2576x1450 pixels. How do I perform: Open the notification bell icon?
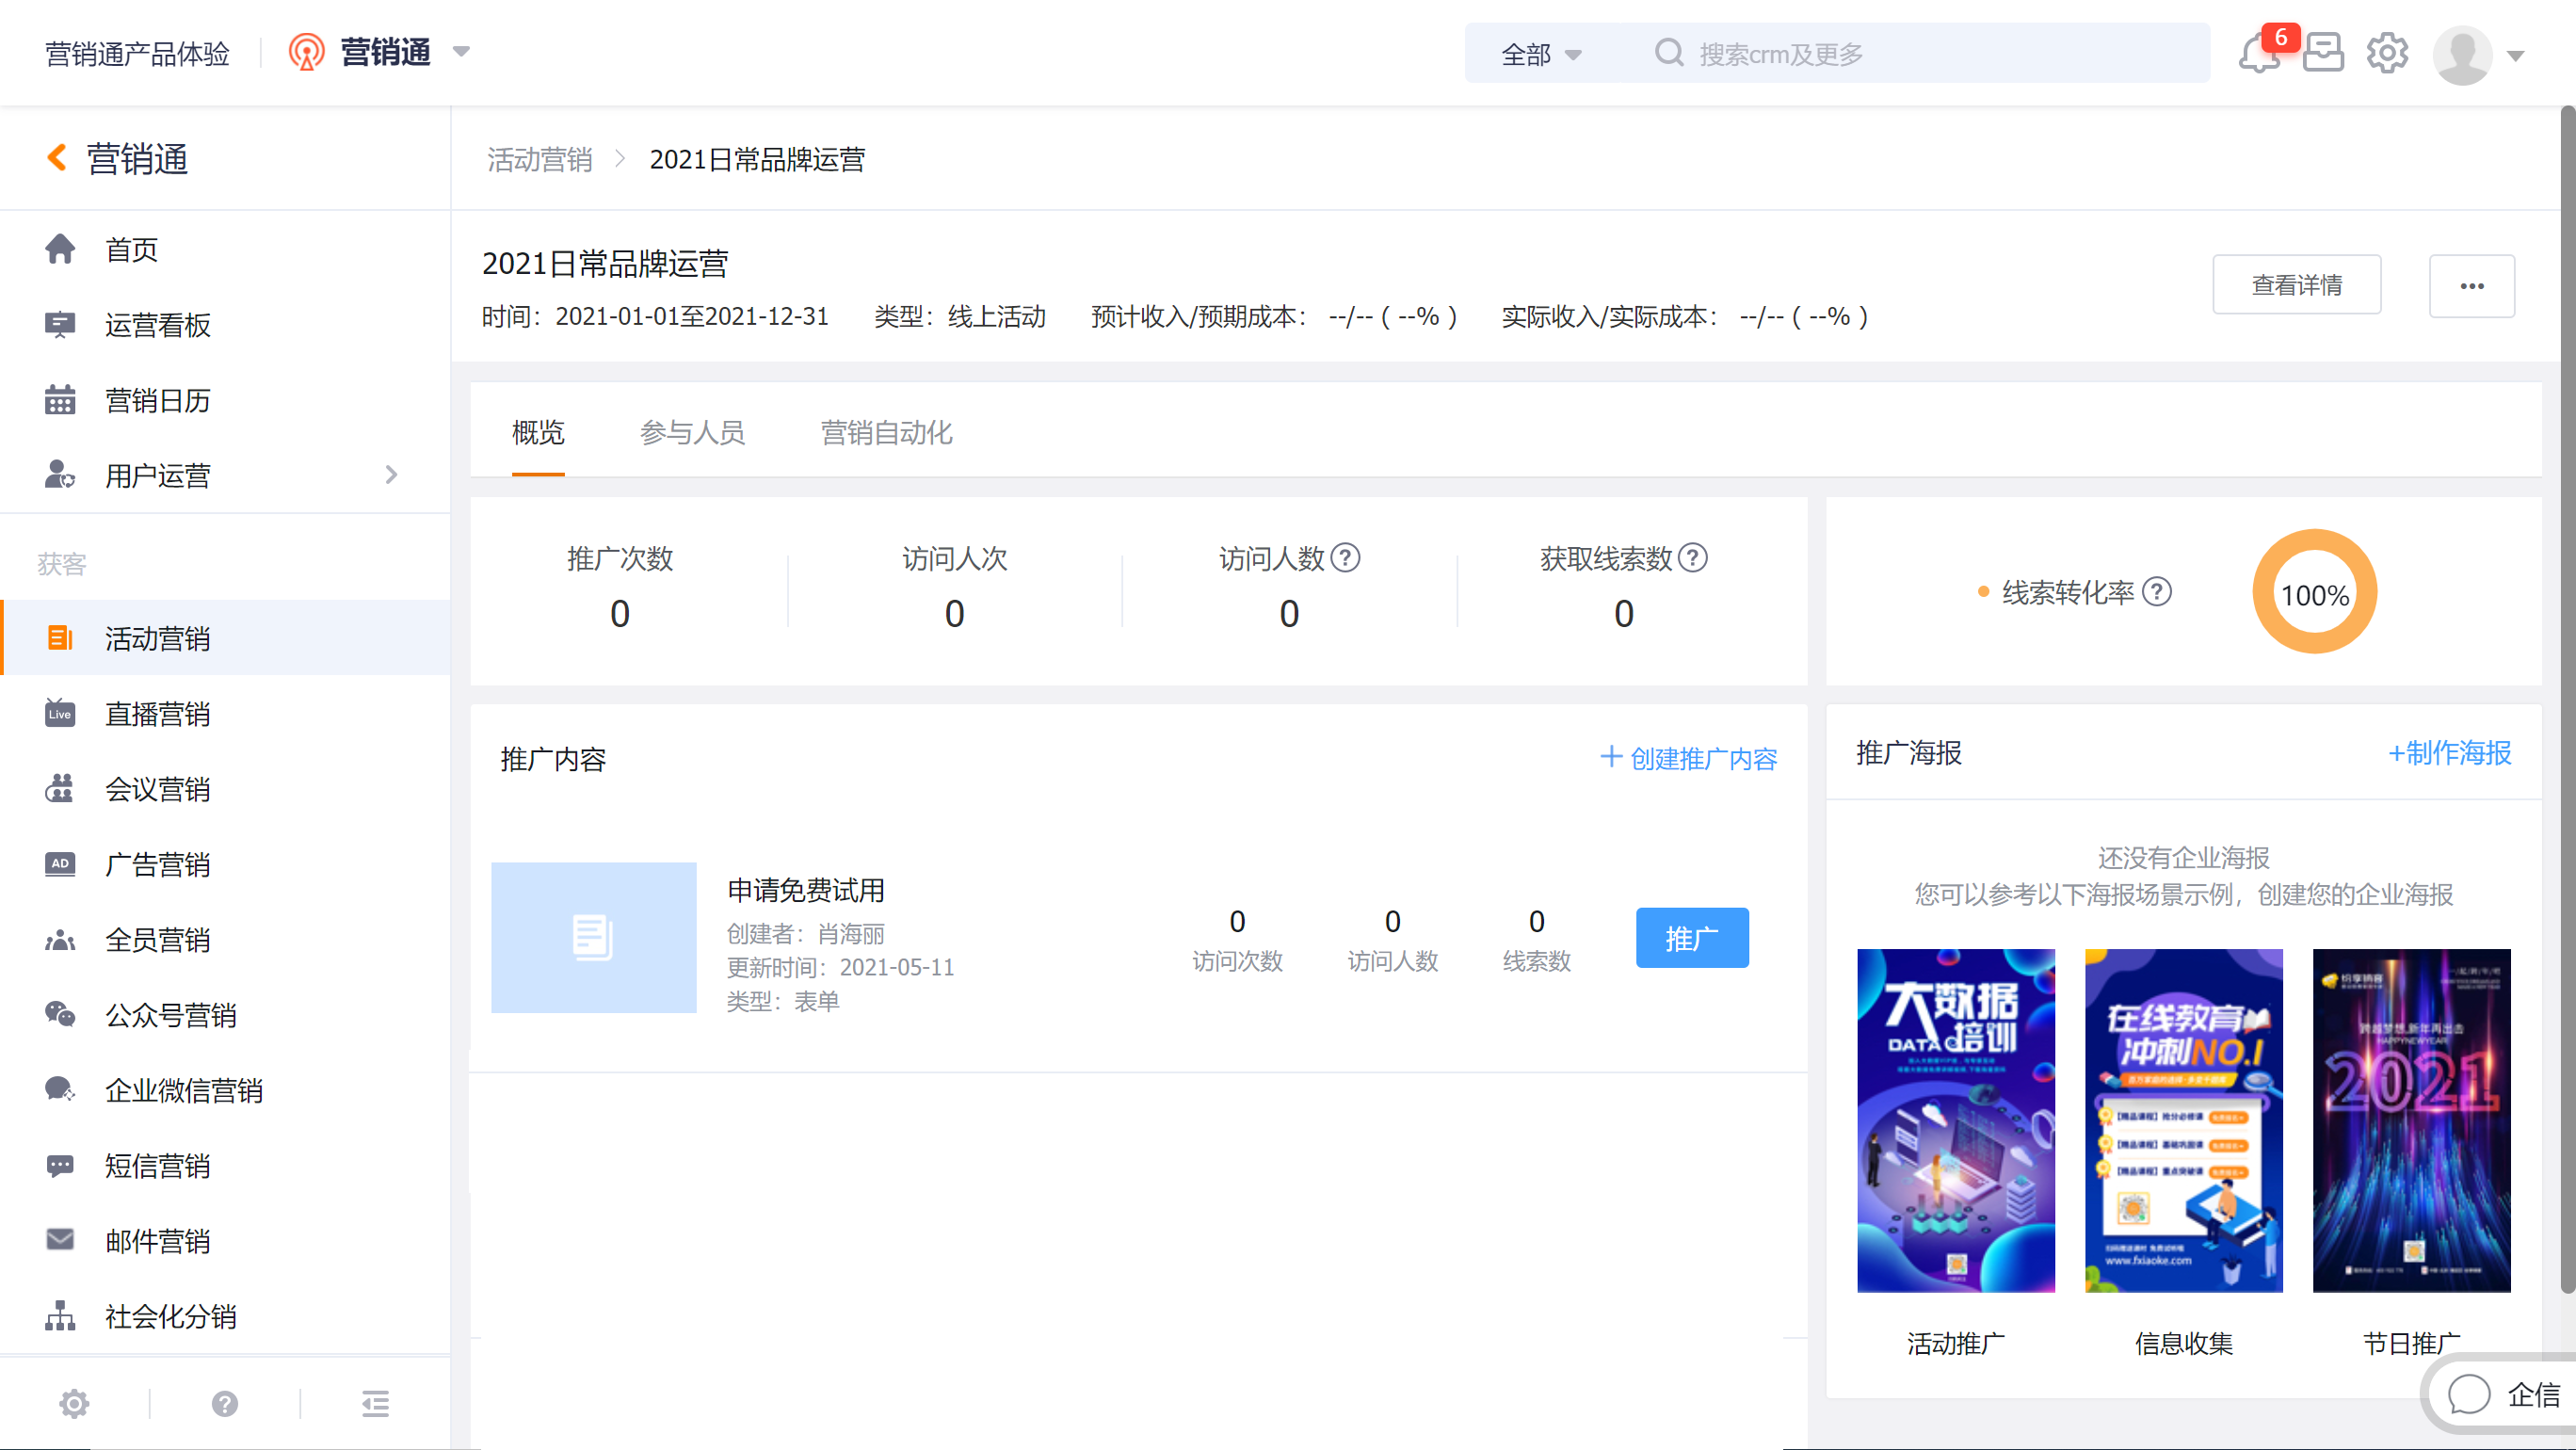pos(2258,53)
